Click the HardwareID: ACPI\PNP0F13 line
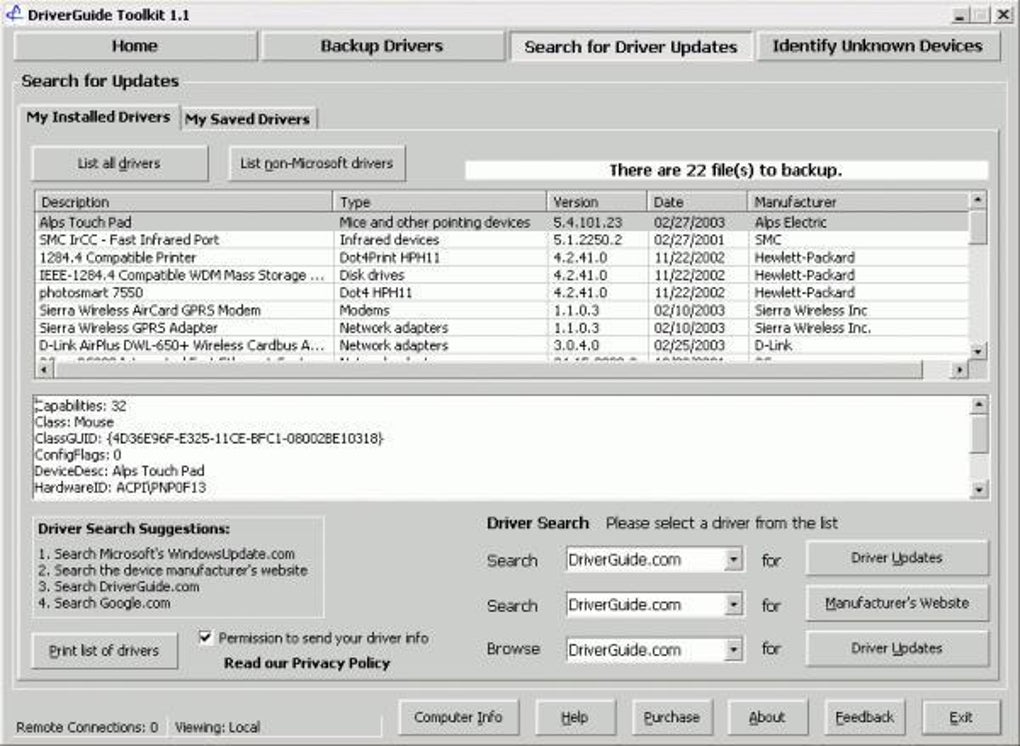 [120, 487]
